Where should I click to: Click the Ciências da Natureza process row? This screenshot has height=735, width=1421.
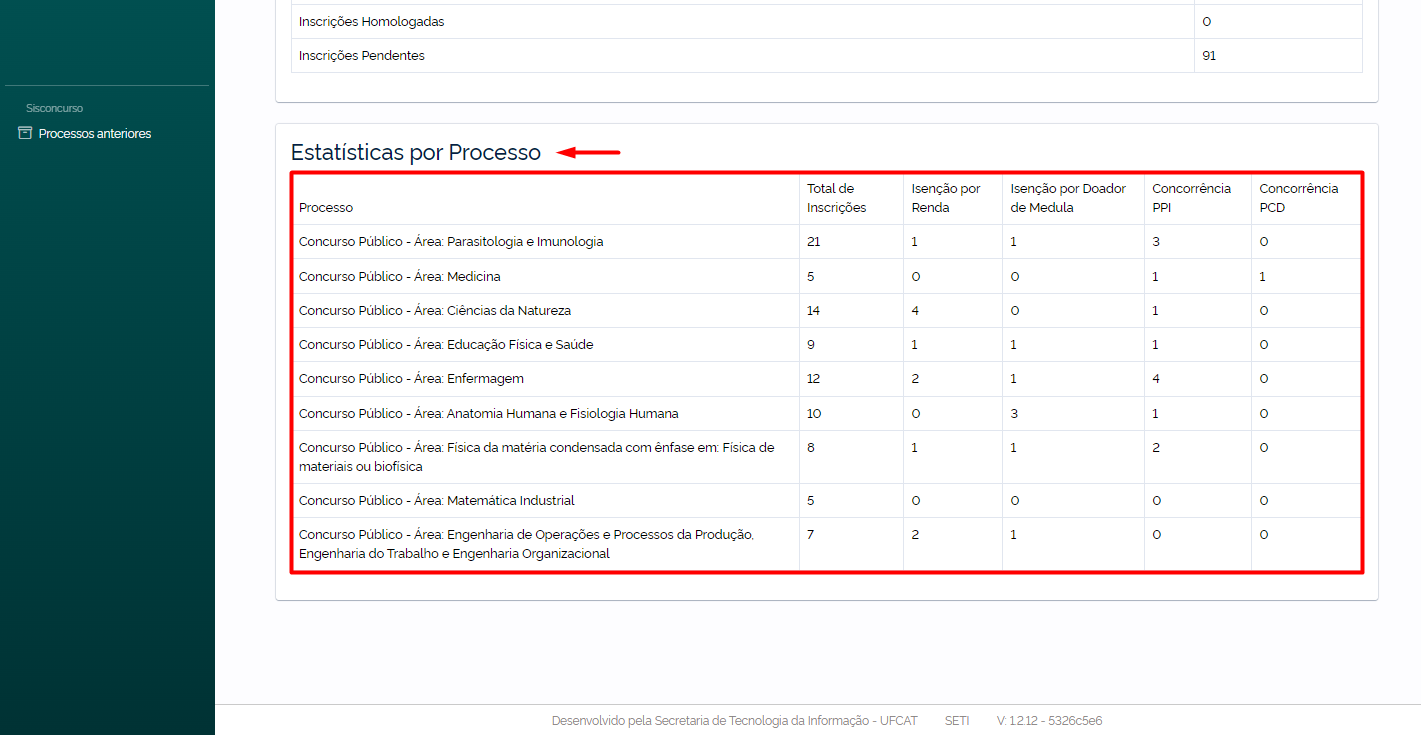[x=826, y=311]
